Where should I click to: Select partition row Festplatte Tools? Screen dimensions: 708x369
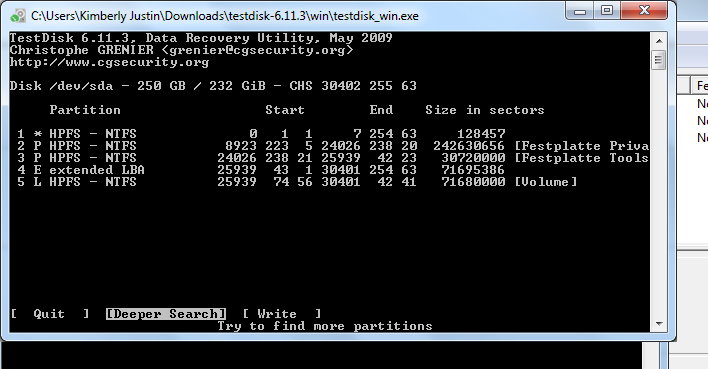[x=332, y=158]
